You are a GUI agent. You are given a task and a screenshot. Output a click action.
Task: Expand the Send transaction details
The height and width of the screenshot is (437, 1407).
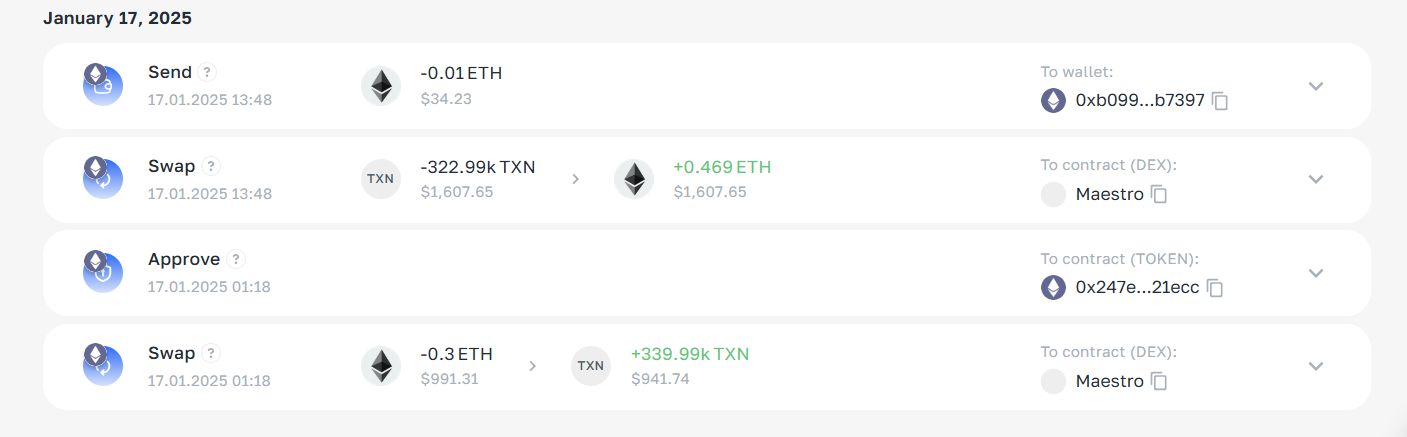coord(1316,86)
